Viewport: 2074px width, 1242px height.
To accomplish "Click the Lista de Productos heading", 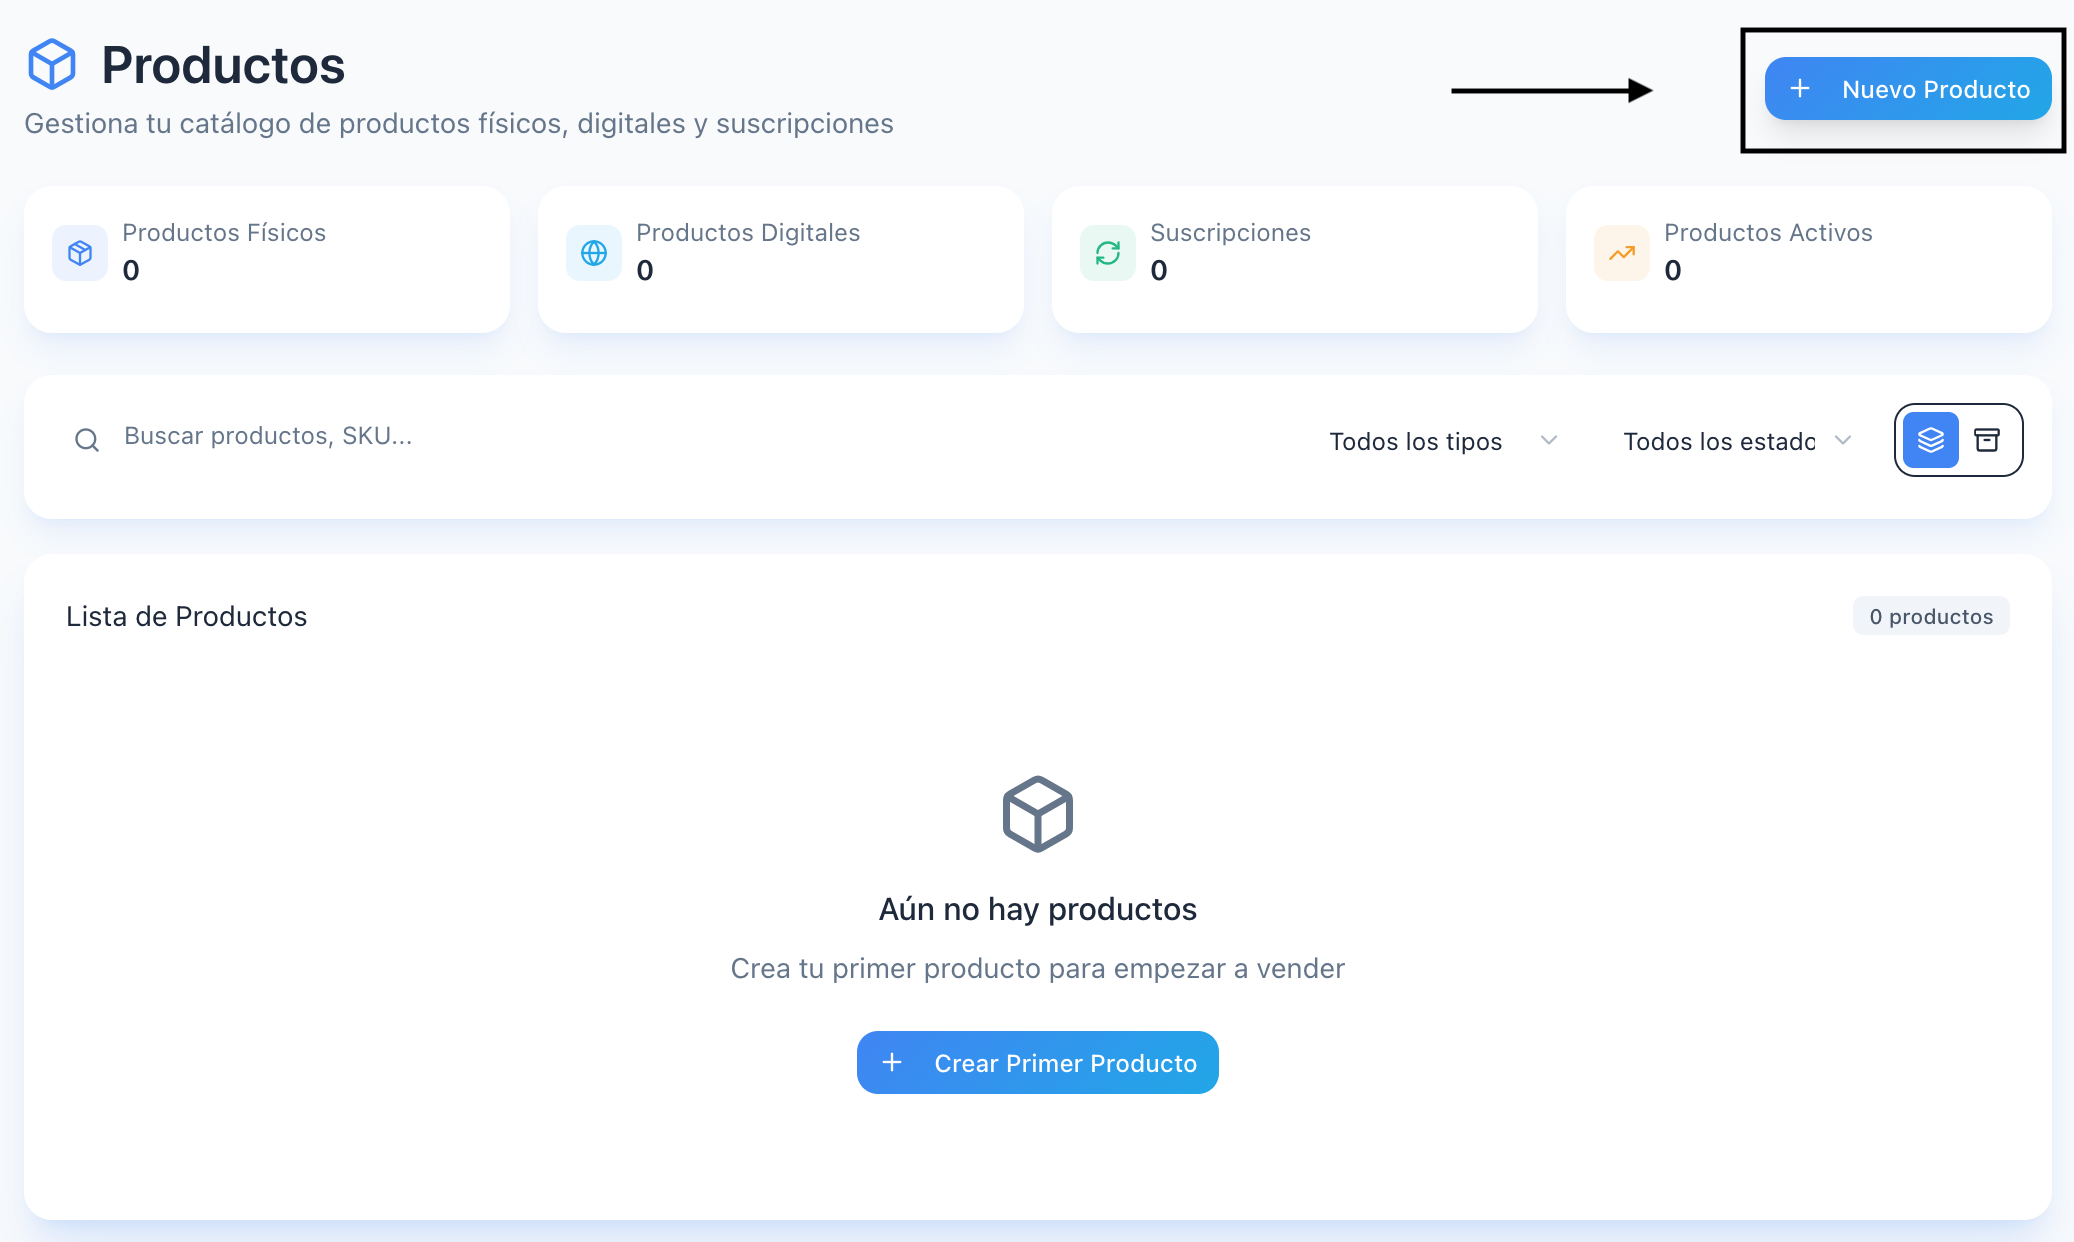I will pos(187,616).
